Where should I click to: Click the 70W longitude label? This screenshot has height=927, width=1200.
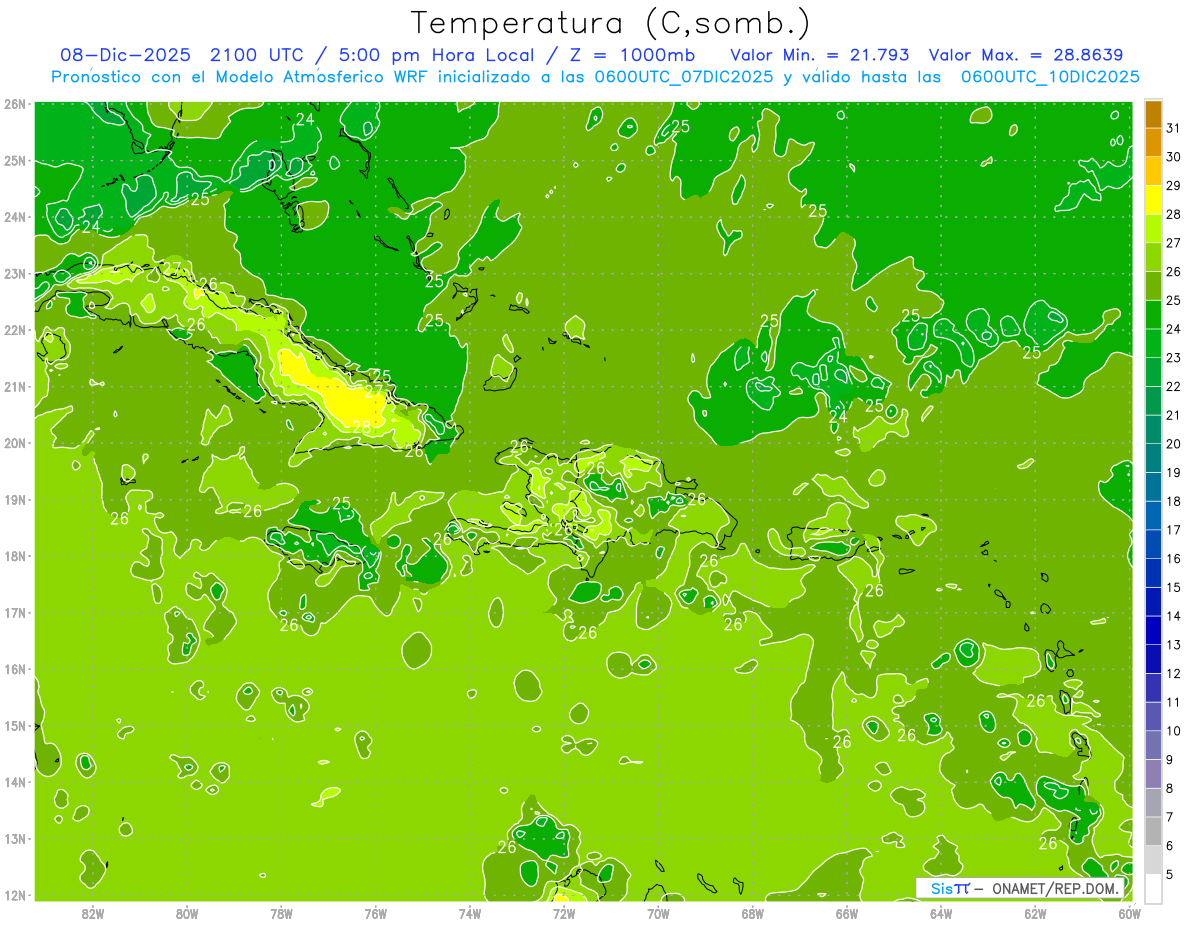(x=658, y=913)
